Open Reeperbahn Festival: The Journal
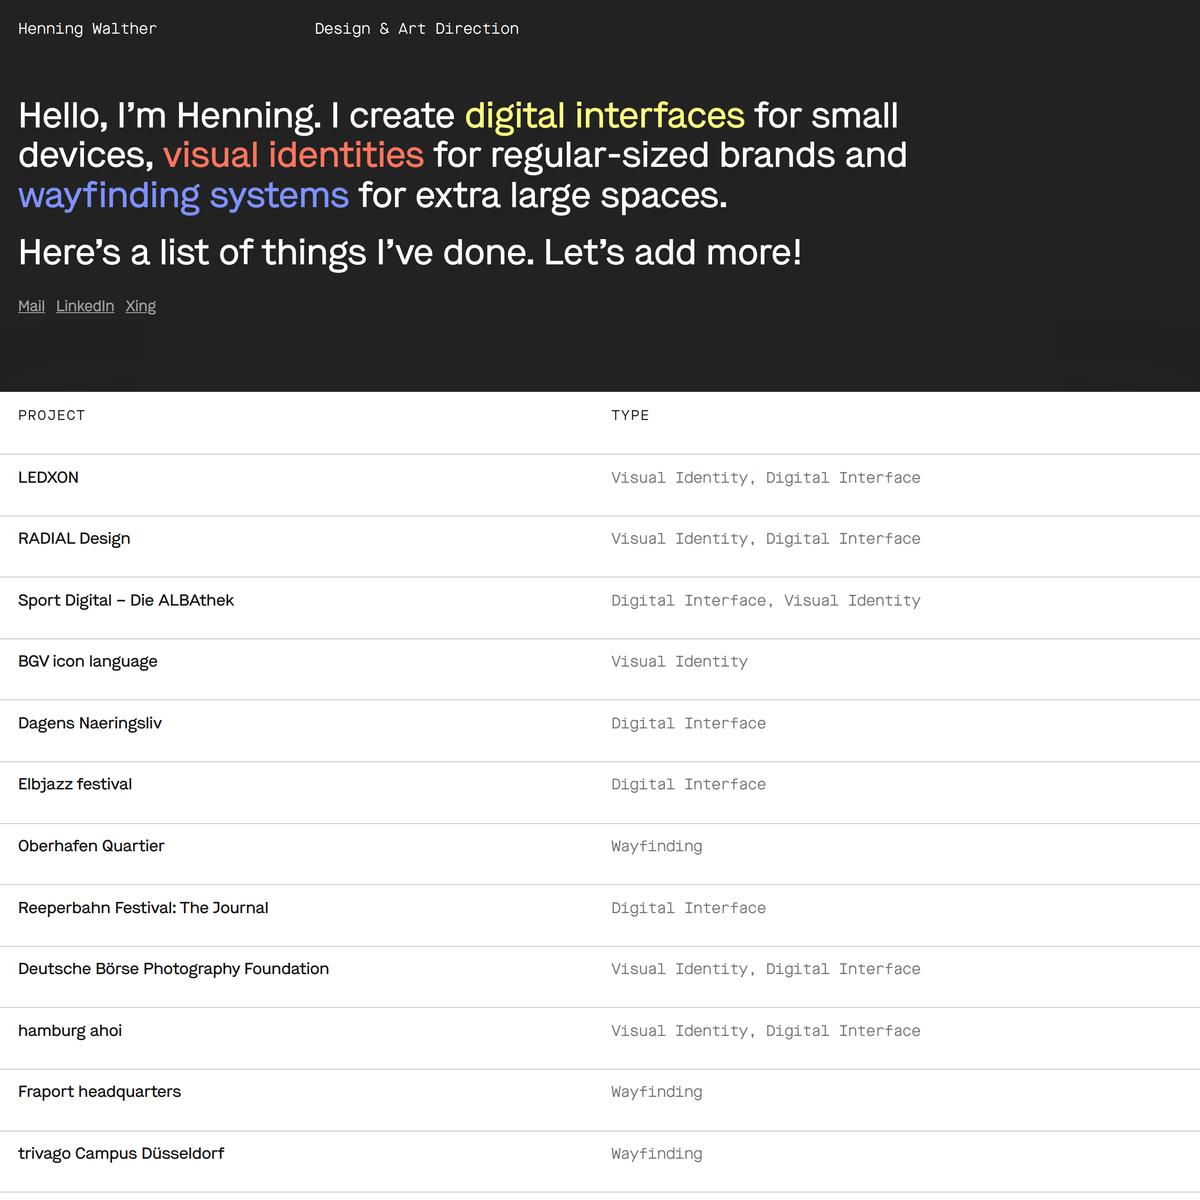Viewport: 1200px width, 1200px height. [x=143, y=908]
